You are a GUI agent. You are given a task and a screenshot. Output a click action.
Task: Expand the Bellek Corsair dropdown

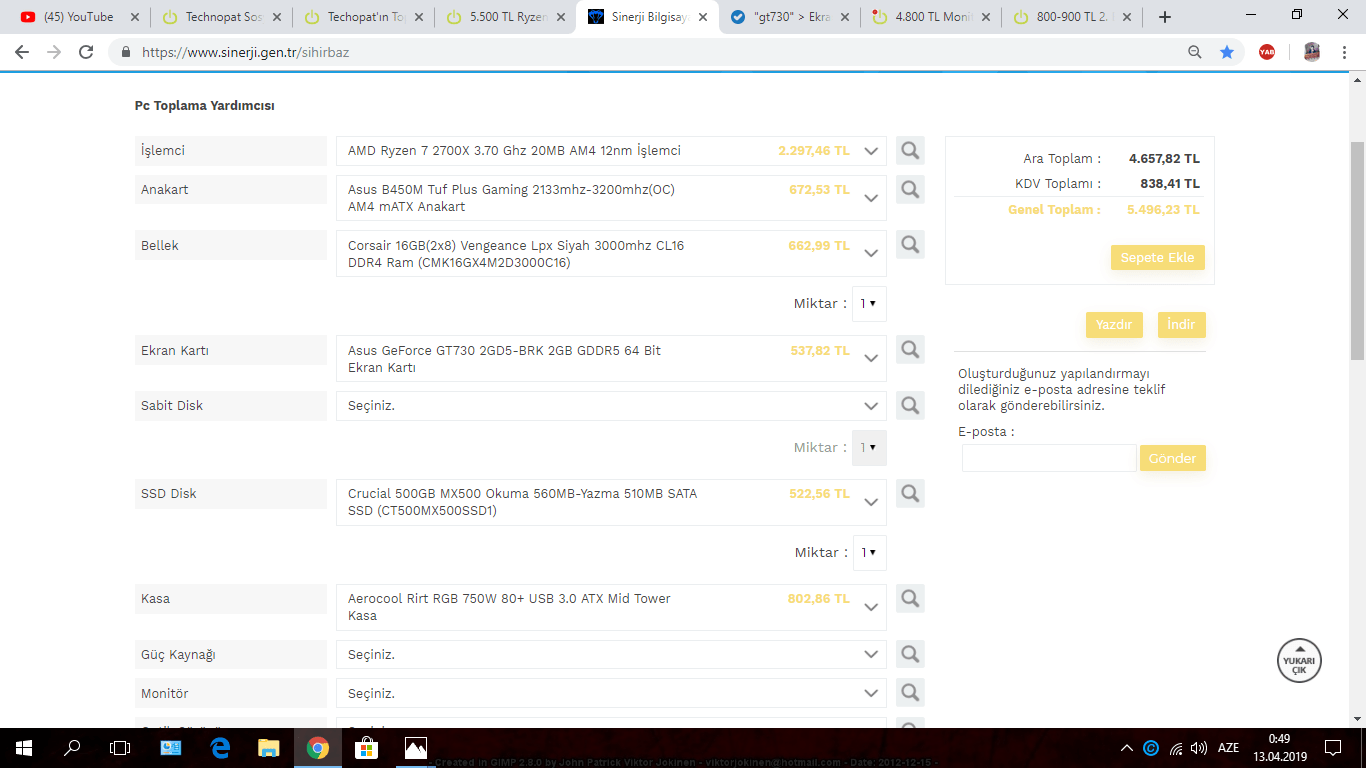[871, 253]
